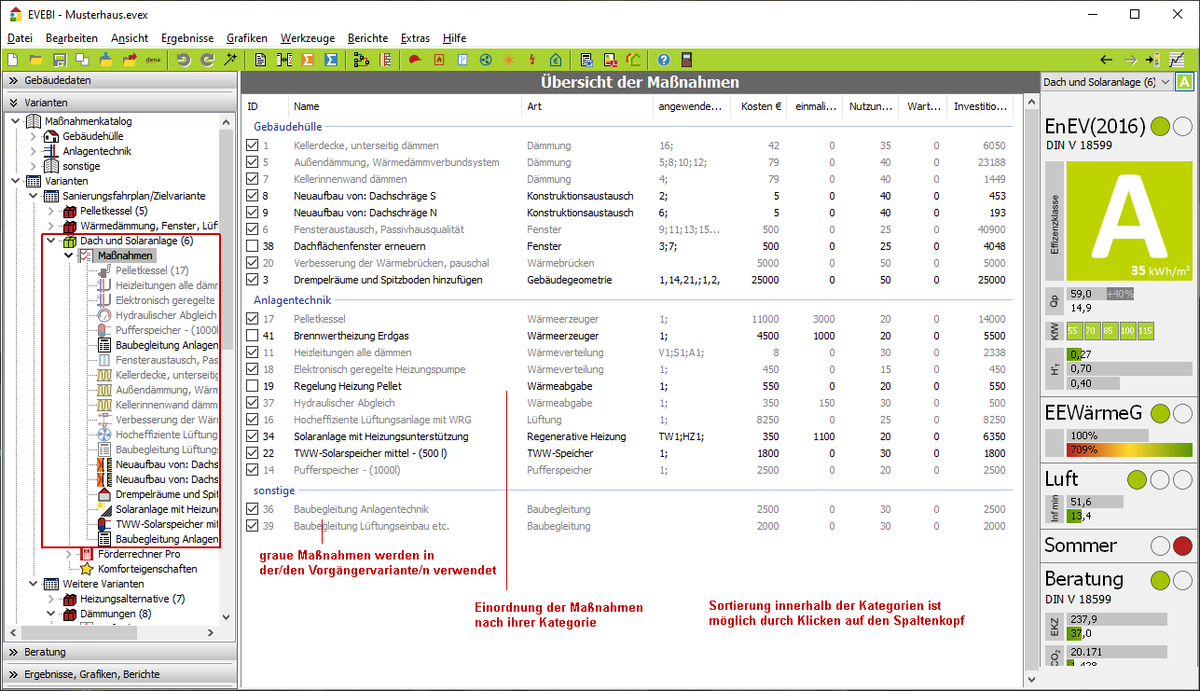Click the forward arrow in top-right toolbar
Image resolution: width=1200 pixels, height=691 pixels.
[x=1130, y=60]
